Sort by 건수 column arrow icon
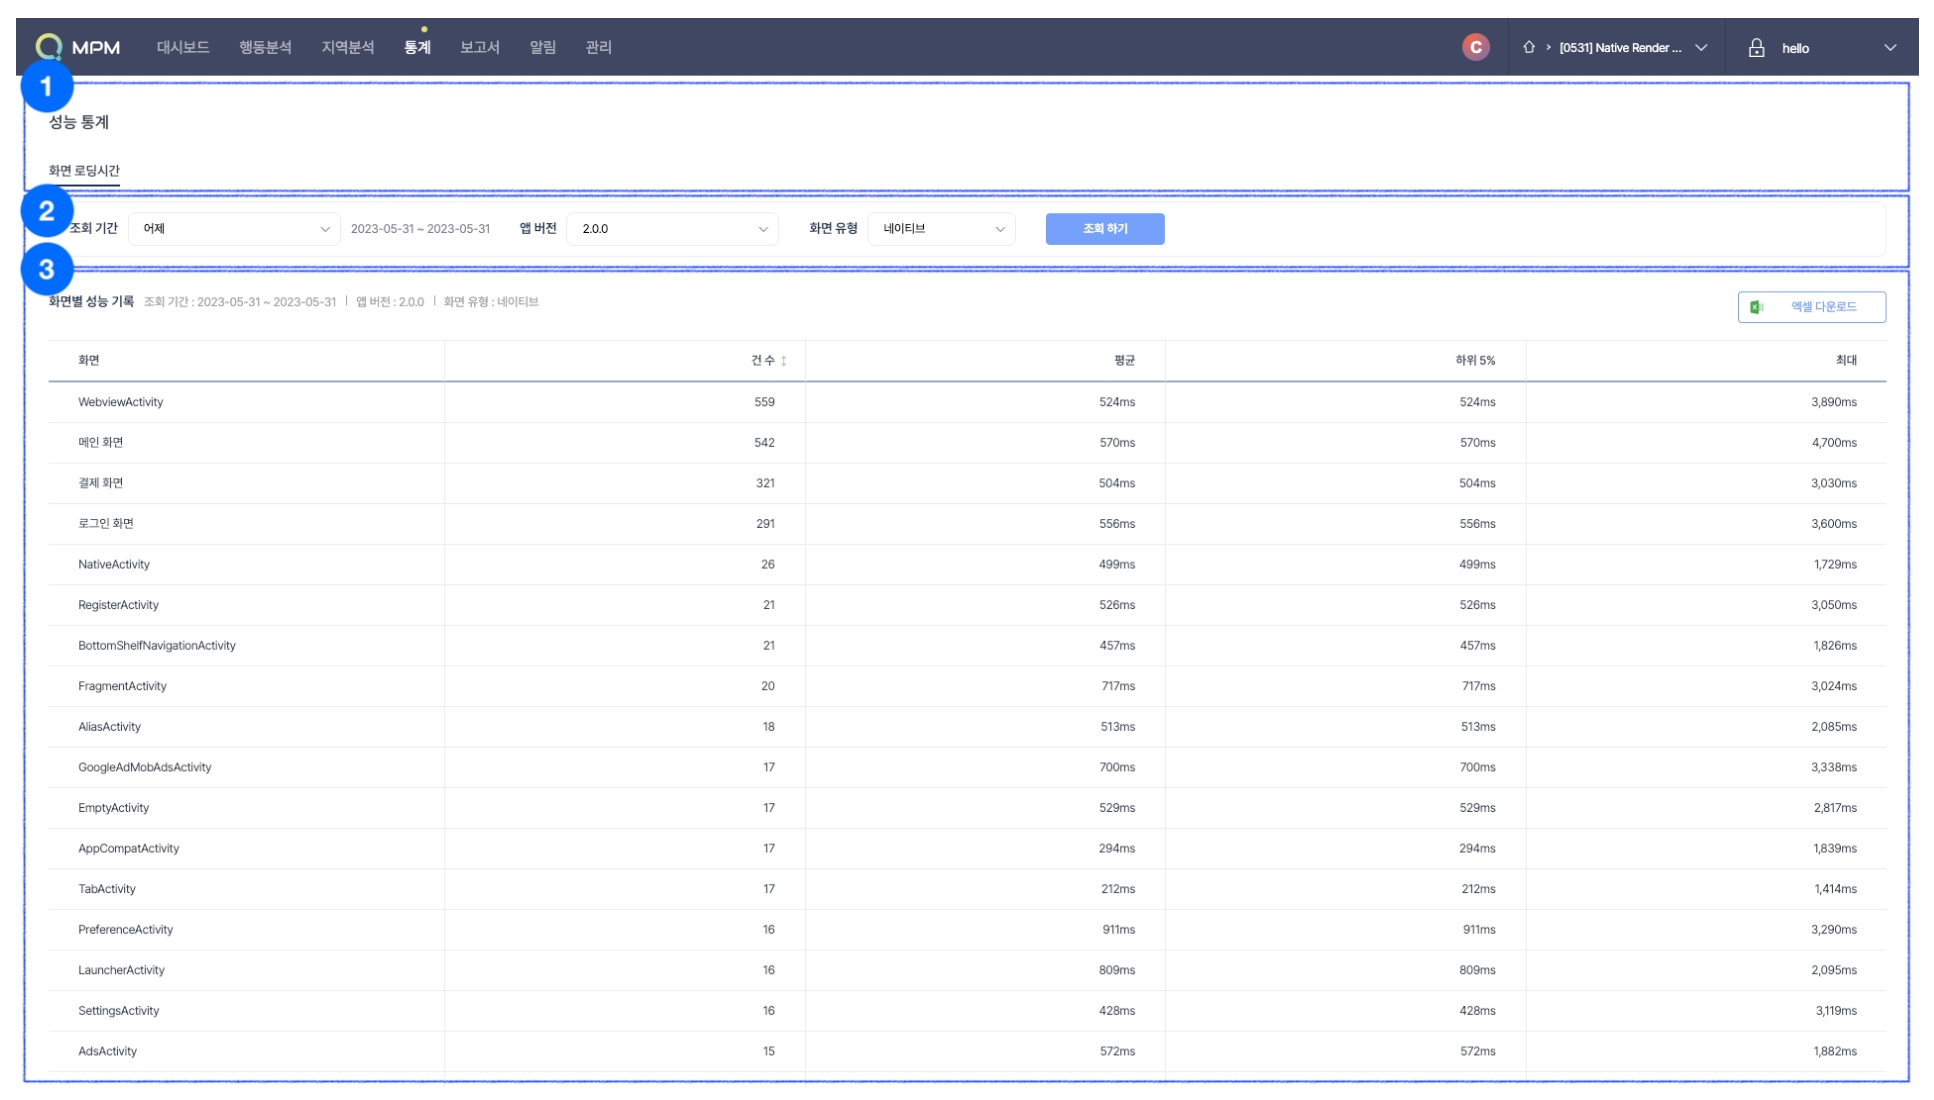The height and width of the screenshot is (1100, 1934). 784,361
